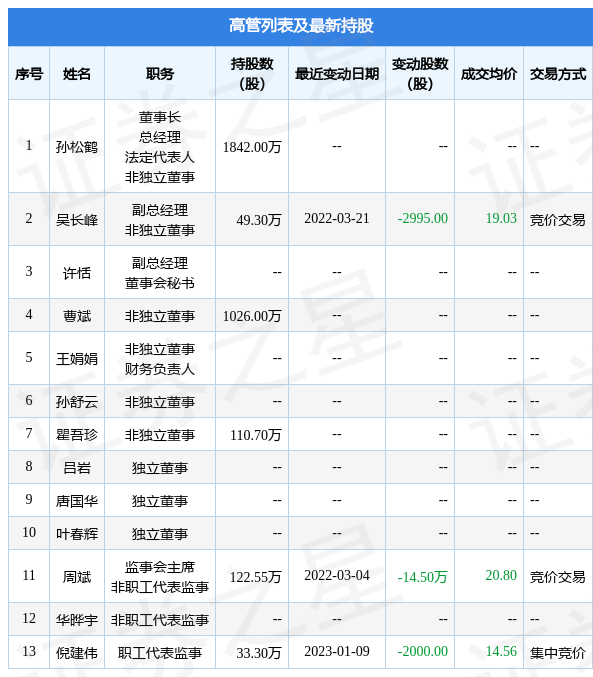Click the 成交均价 column header
This screenshot has width=593, height=677.
(x=489, y=74)
